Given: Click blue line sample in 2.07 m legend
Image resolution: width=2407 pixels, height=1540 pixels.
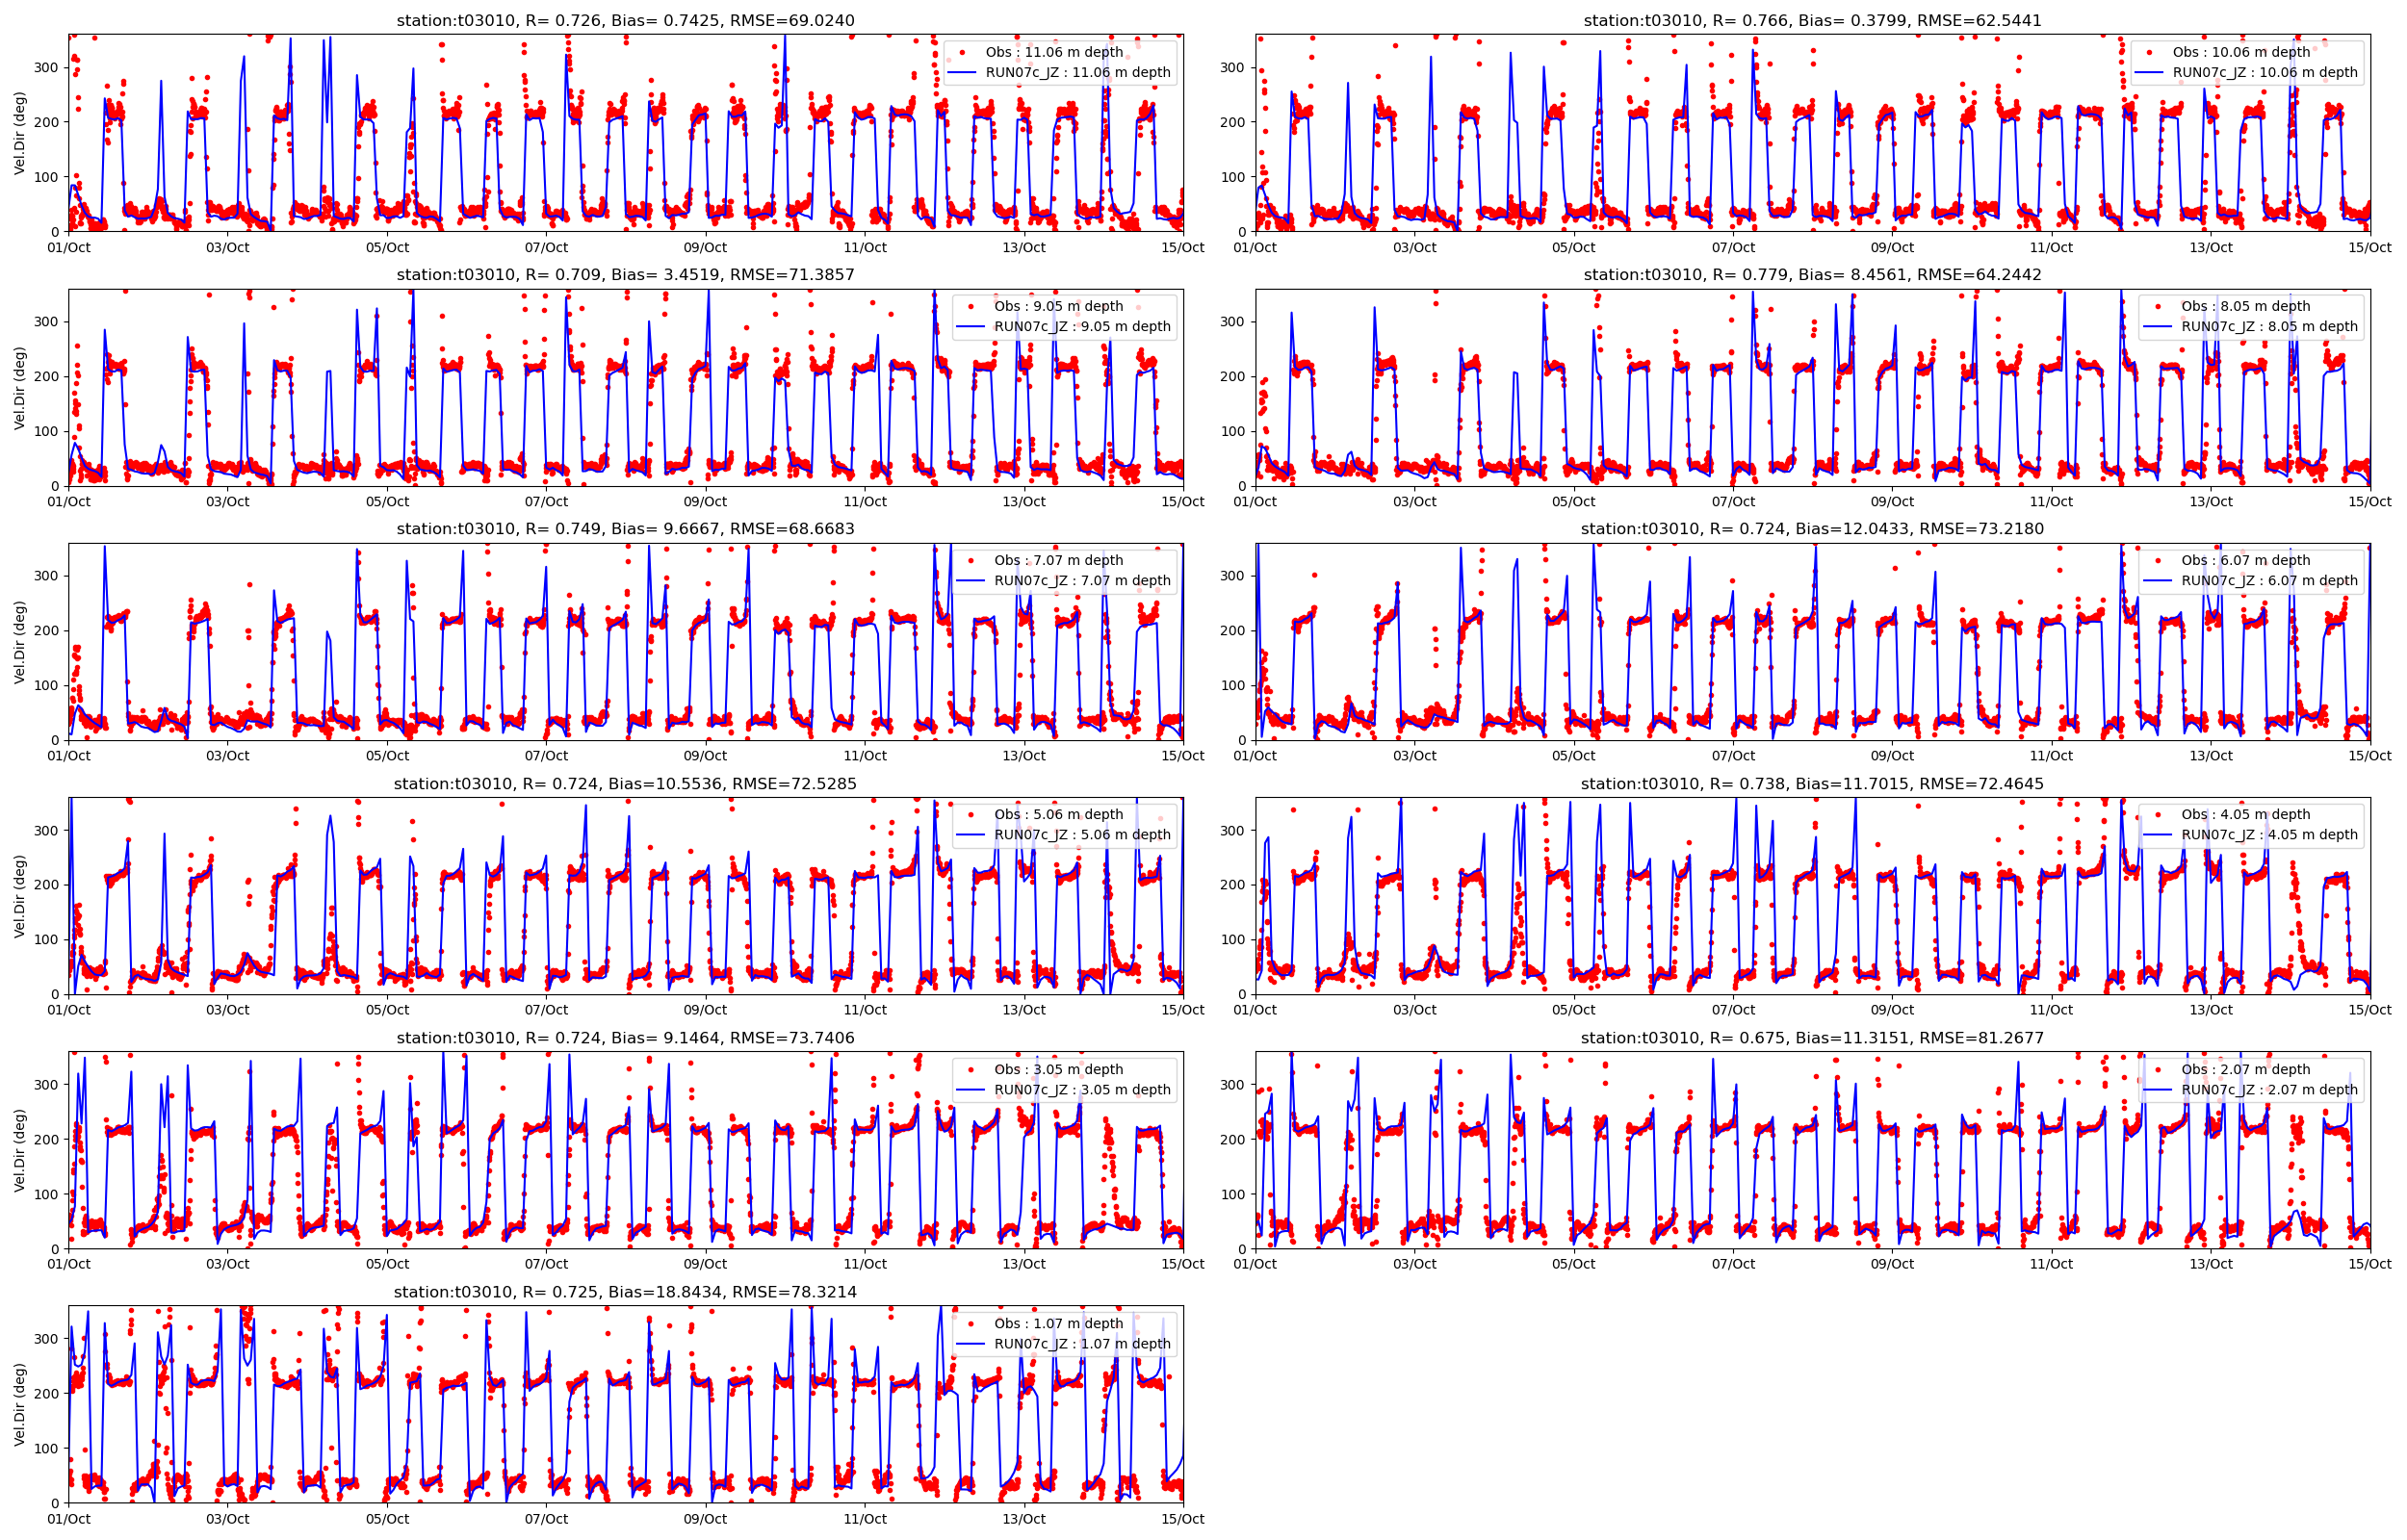Looking at the screenshot, I should pyautogui.click(x=2157, y=1090).
